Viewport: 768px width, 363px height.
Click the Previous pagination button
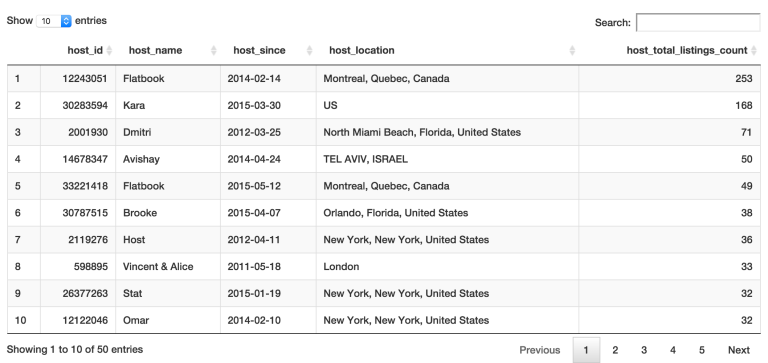click(x=540, y=350)
